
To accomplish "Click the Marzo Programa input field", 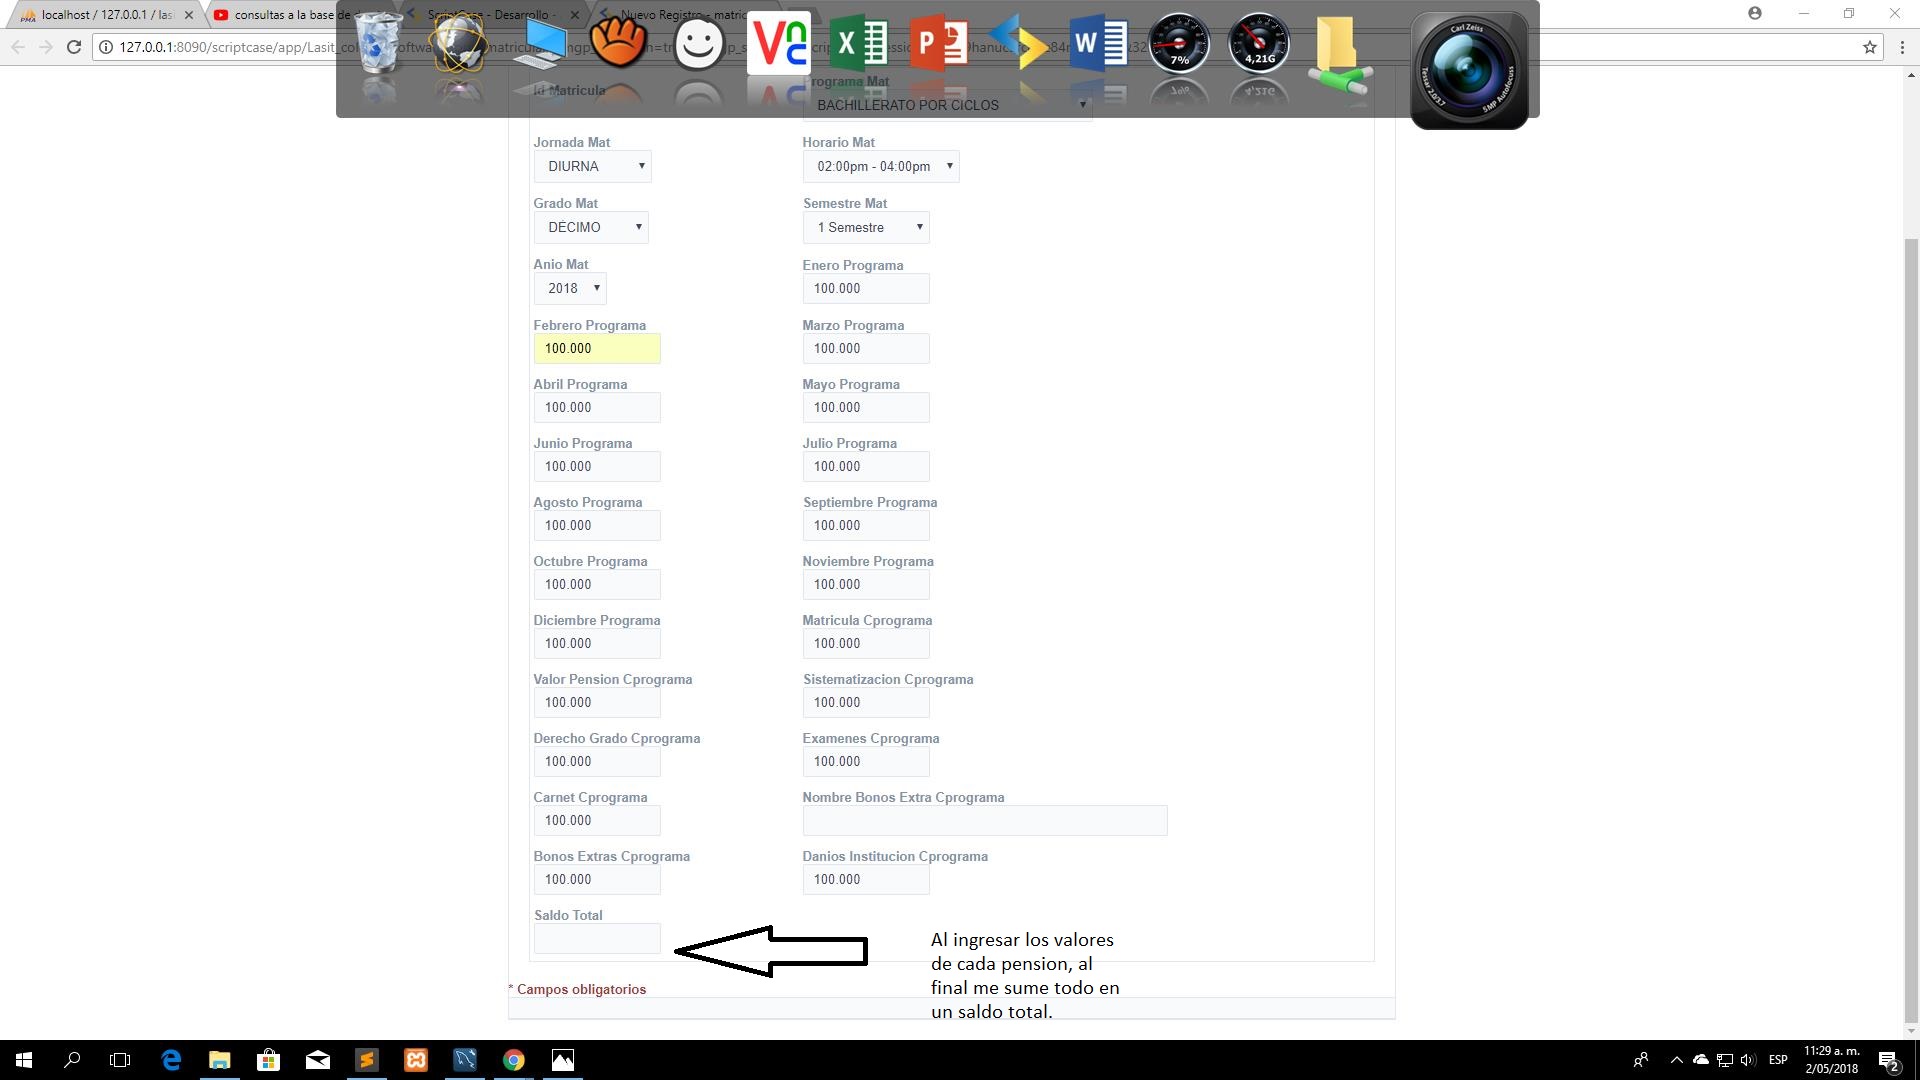I will pyautogui.click(x=866, y=348).
